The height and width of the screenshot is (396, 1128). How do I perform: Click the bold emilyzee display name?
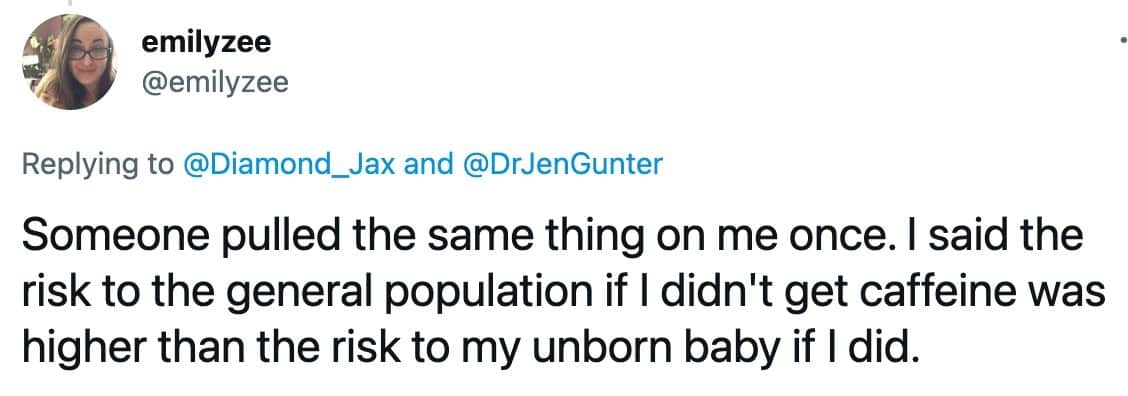(x=206, y=43)
